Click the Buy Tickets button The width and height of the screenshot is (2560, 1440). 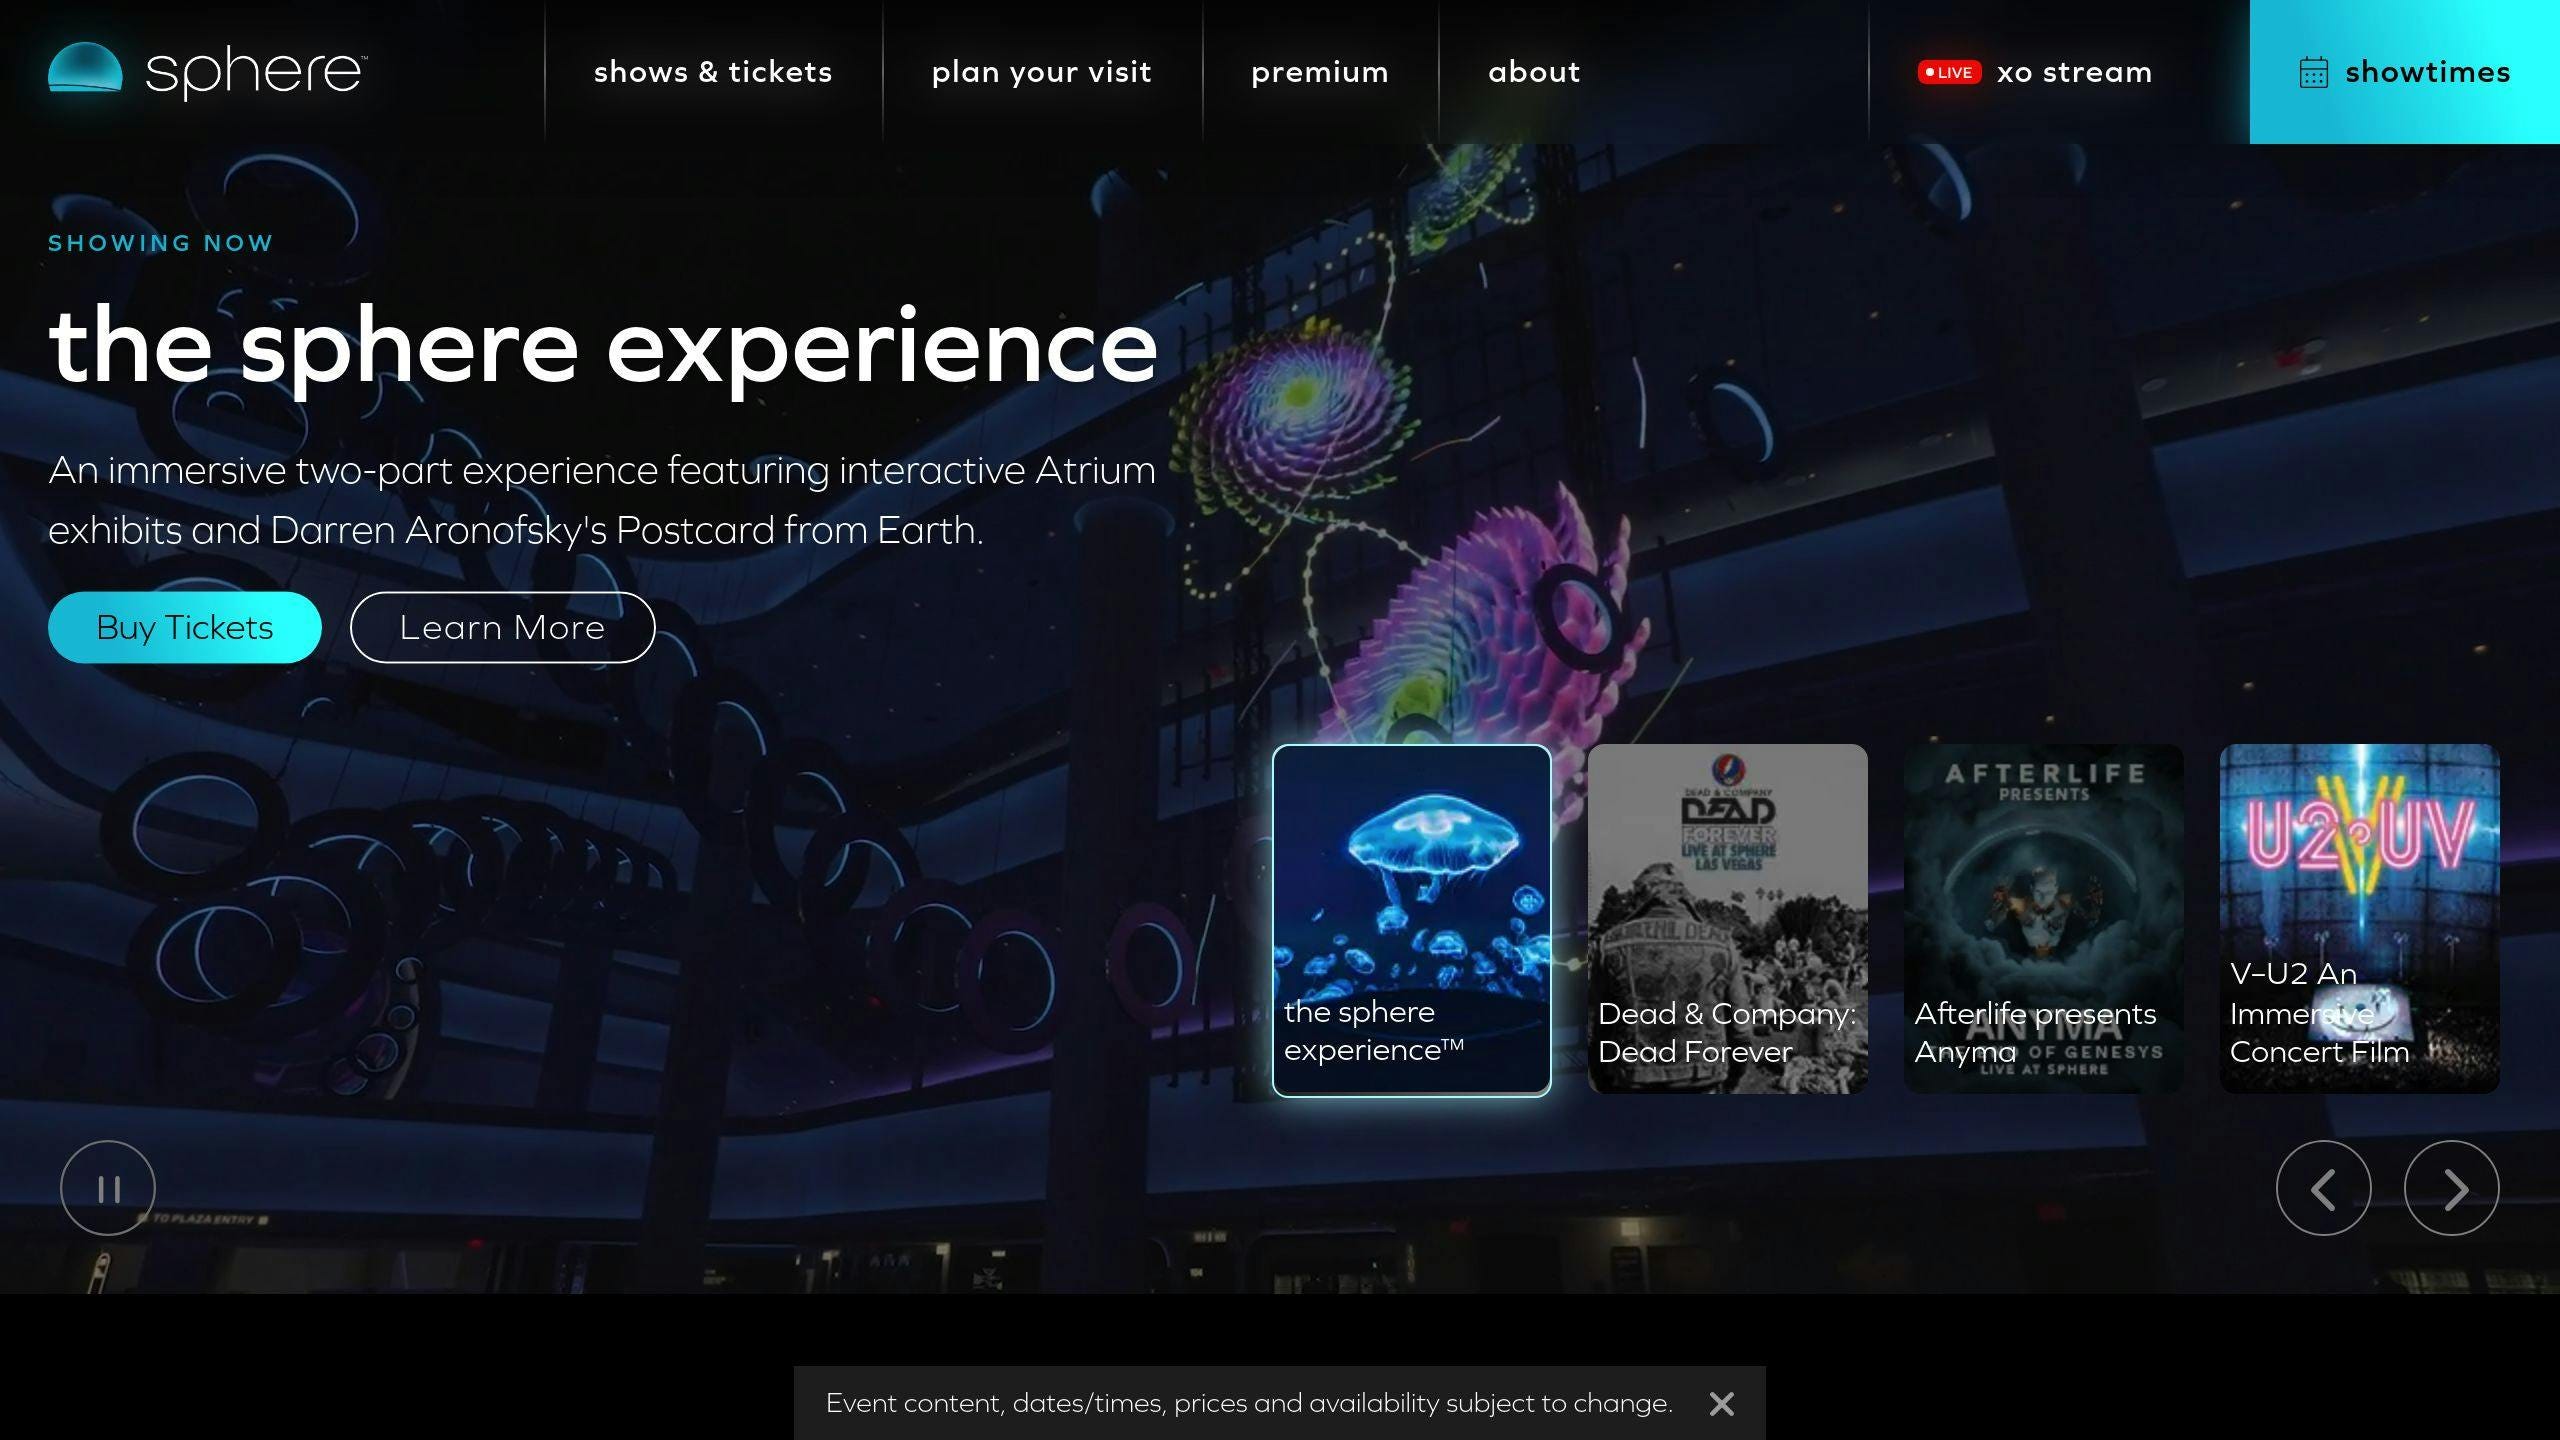click(x=185, y=627)
